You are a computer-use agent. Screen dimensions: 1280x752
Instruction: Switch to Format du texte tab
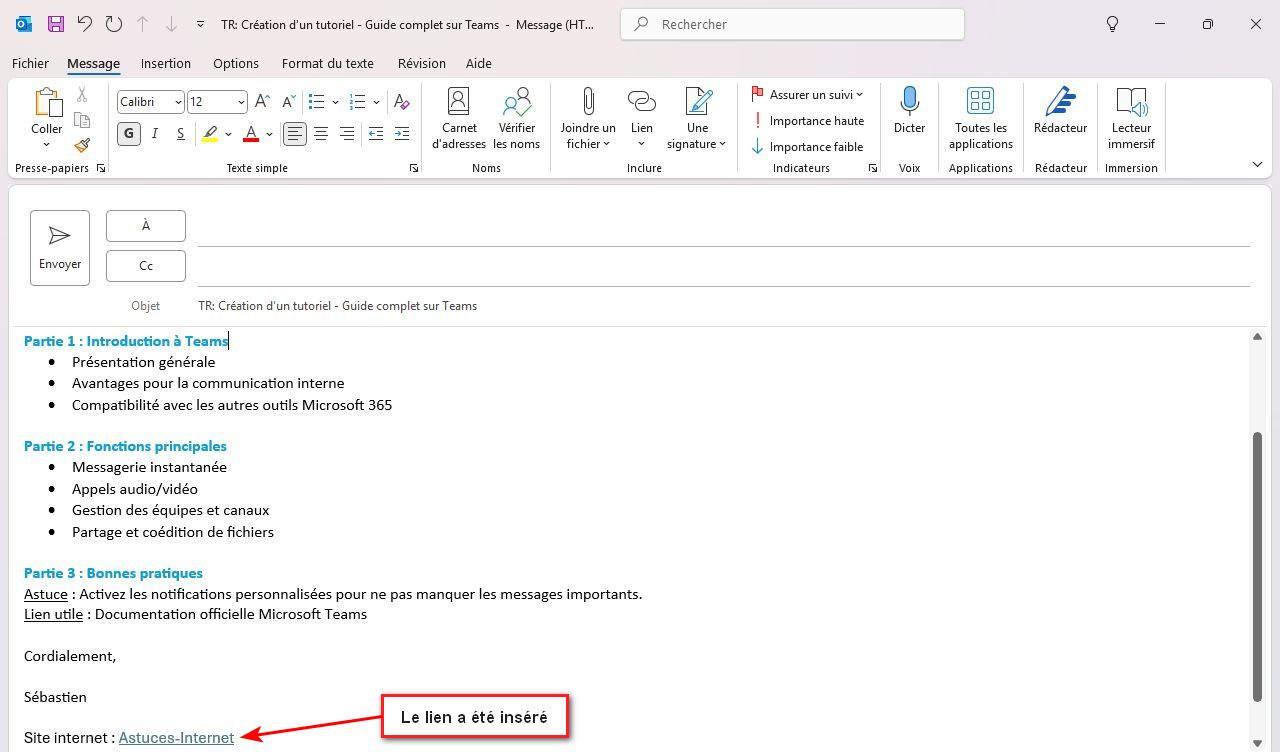tap(328, 63)
